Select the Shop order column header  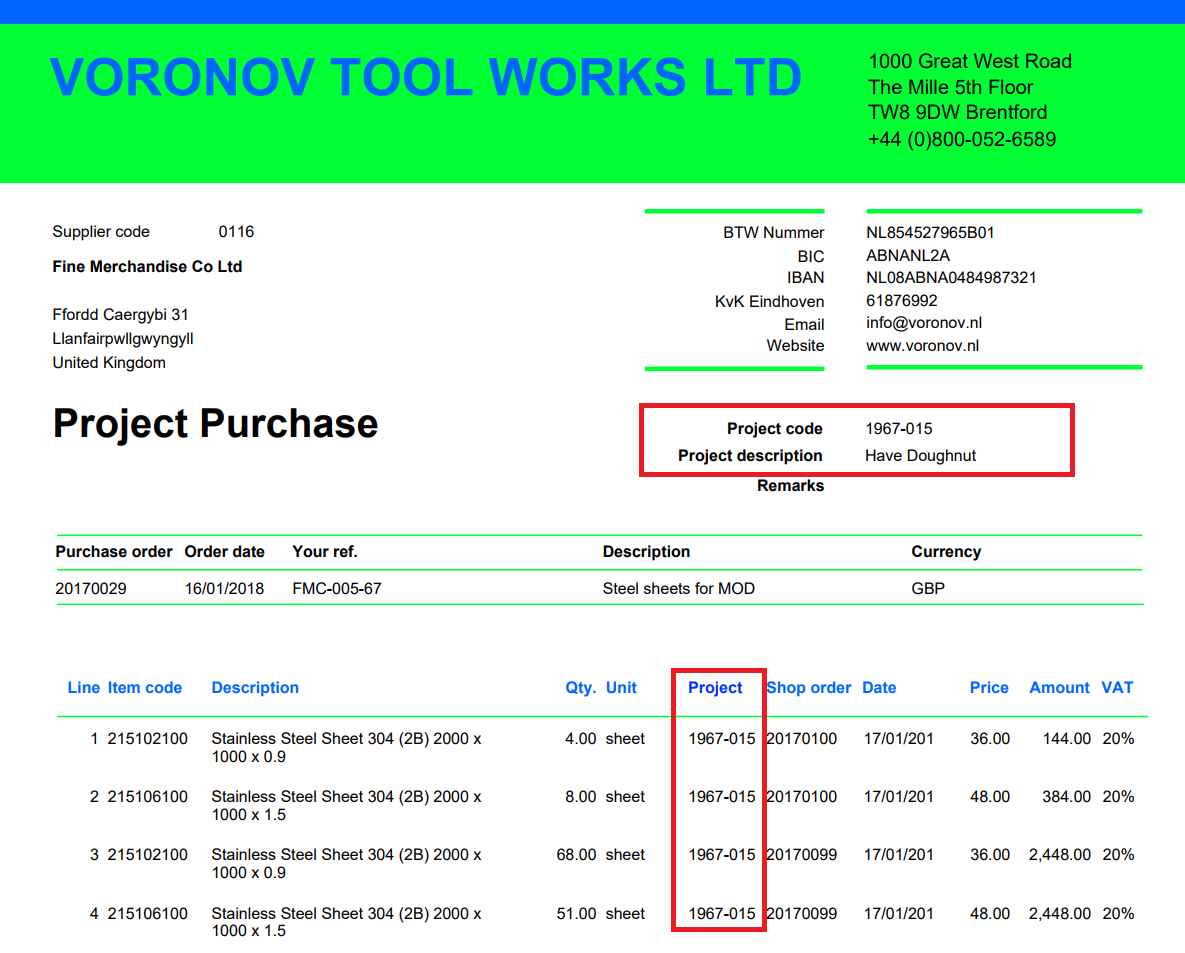[x=808, y=688]
